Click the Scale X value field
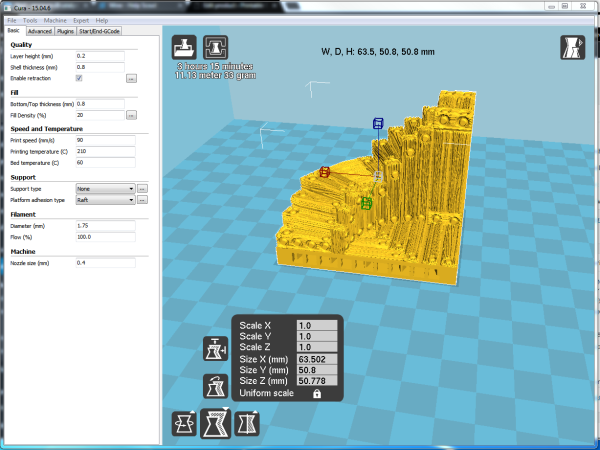Image resolution: width=600 pixels, height=450 pixels. click(x=318, y=325)
